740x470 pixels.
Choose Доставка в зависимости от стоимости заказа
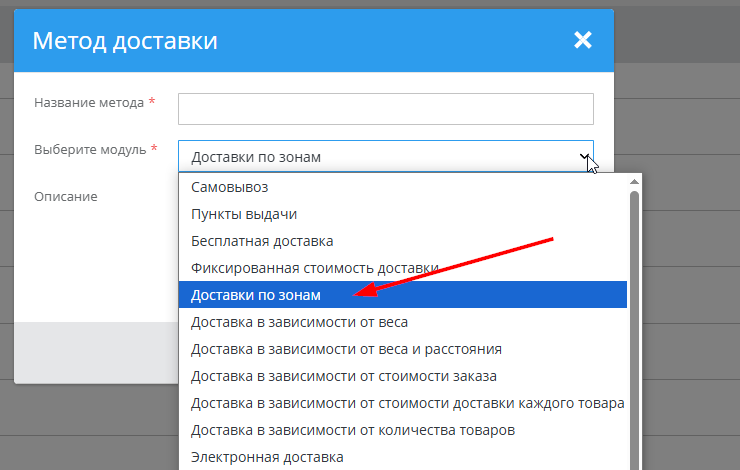tap(343, 376)
